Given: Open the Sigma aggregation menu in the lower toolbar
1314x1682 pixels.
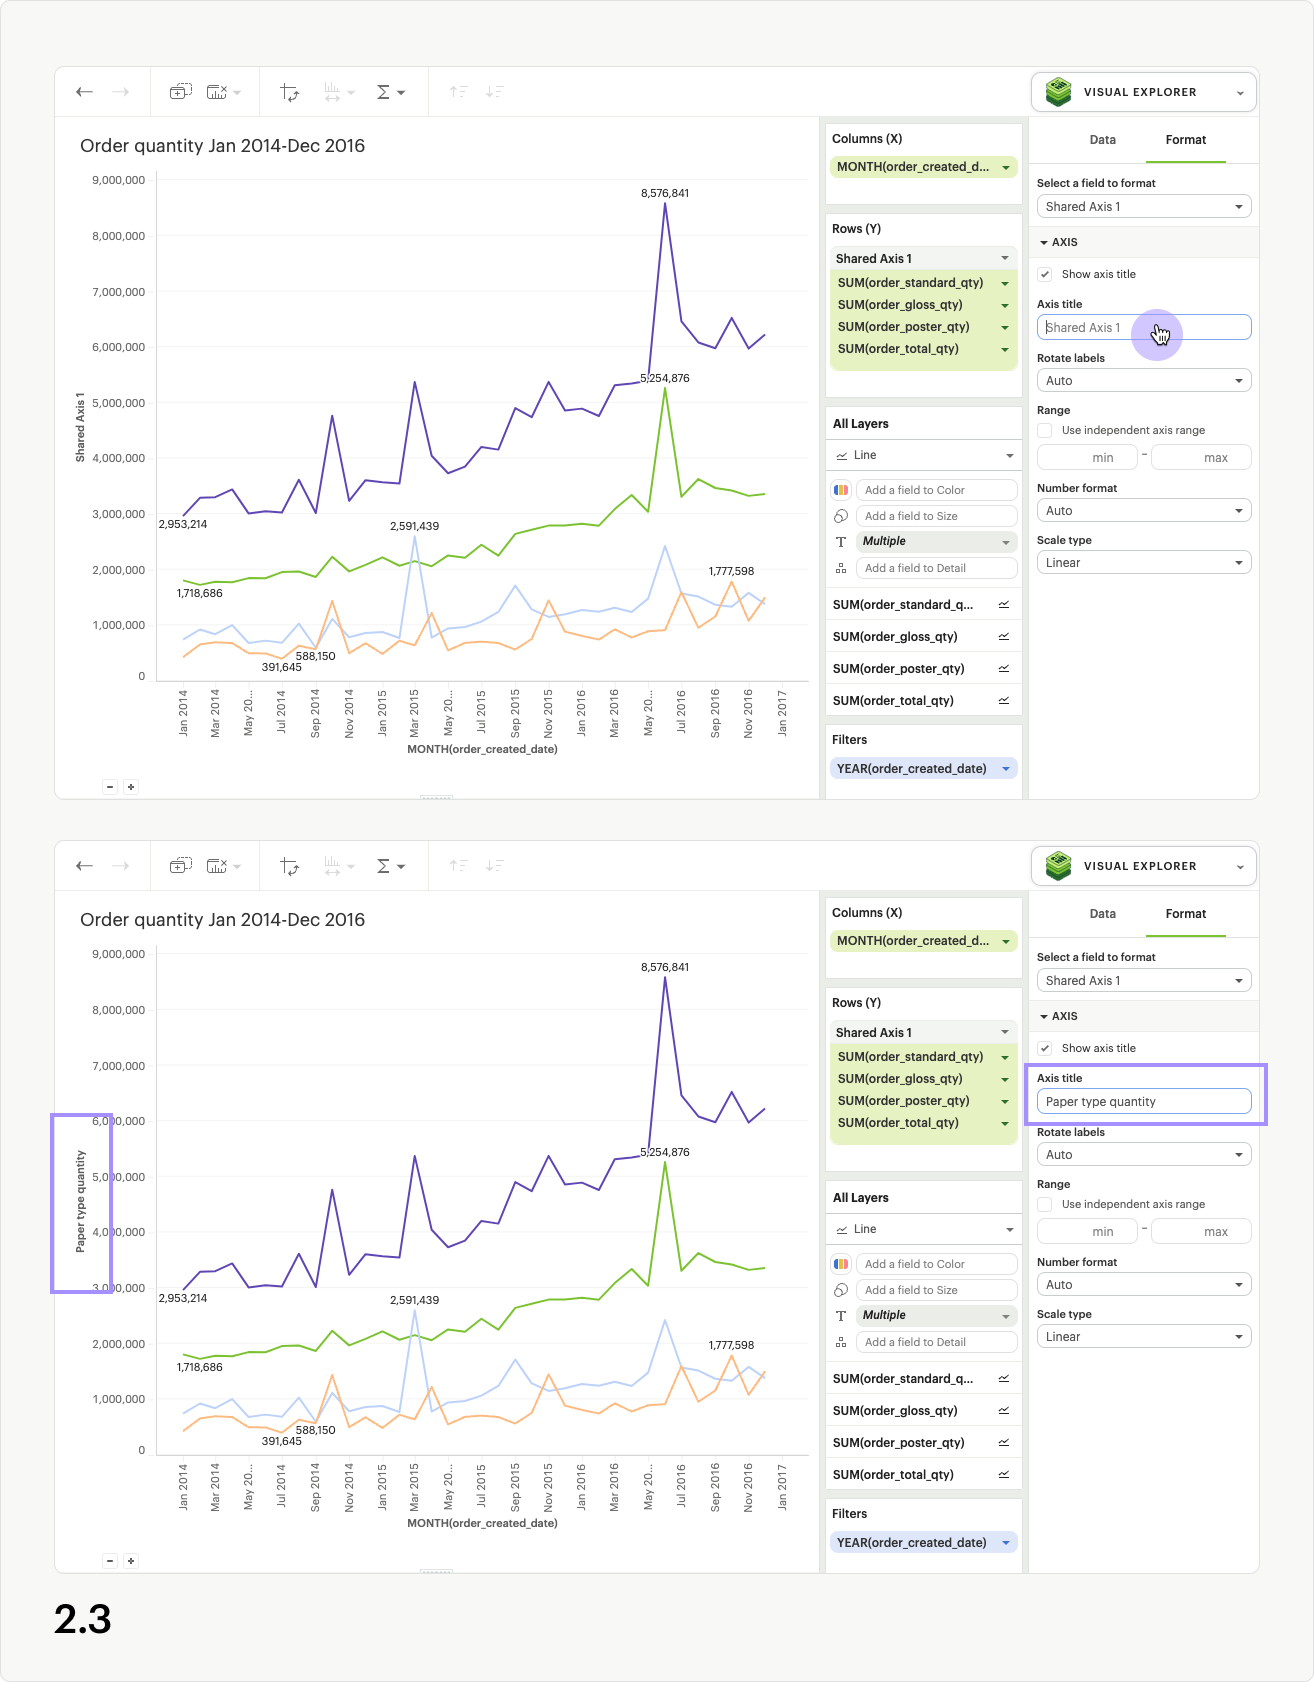Looking at the screenshot, I should point(389,866).
